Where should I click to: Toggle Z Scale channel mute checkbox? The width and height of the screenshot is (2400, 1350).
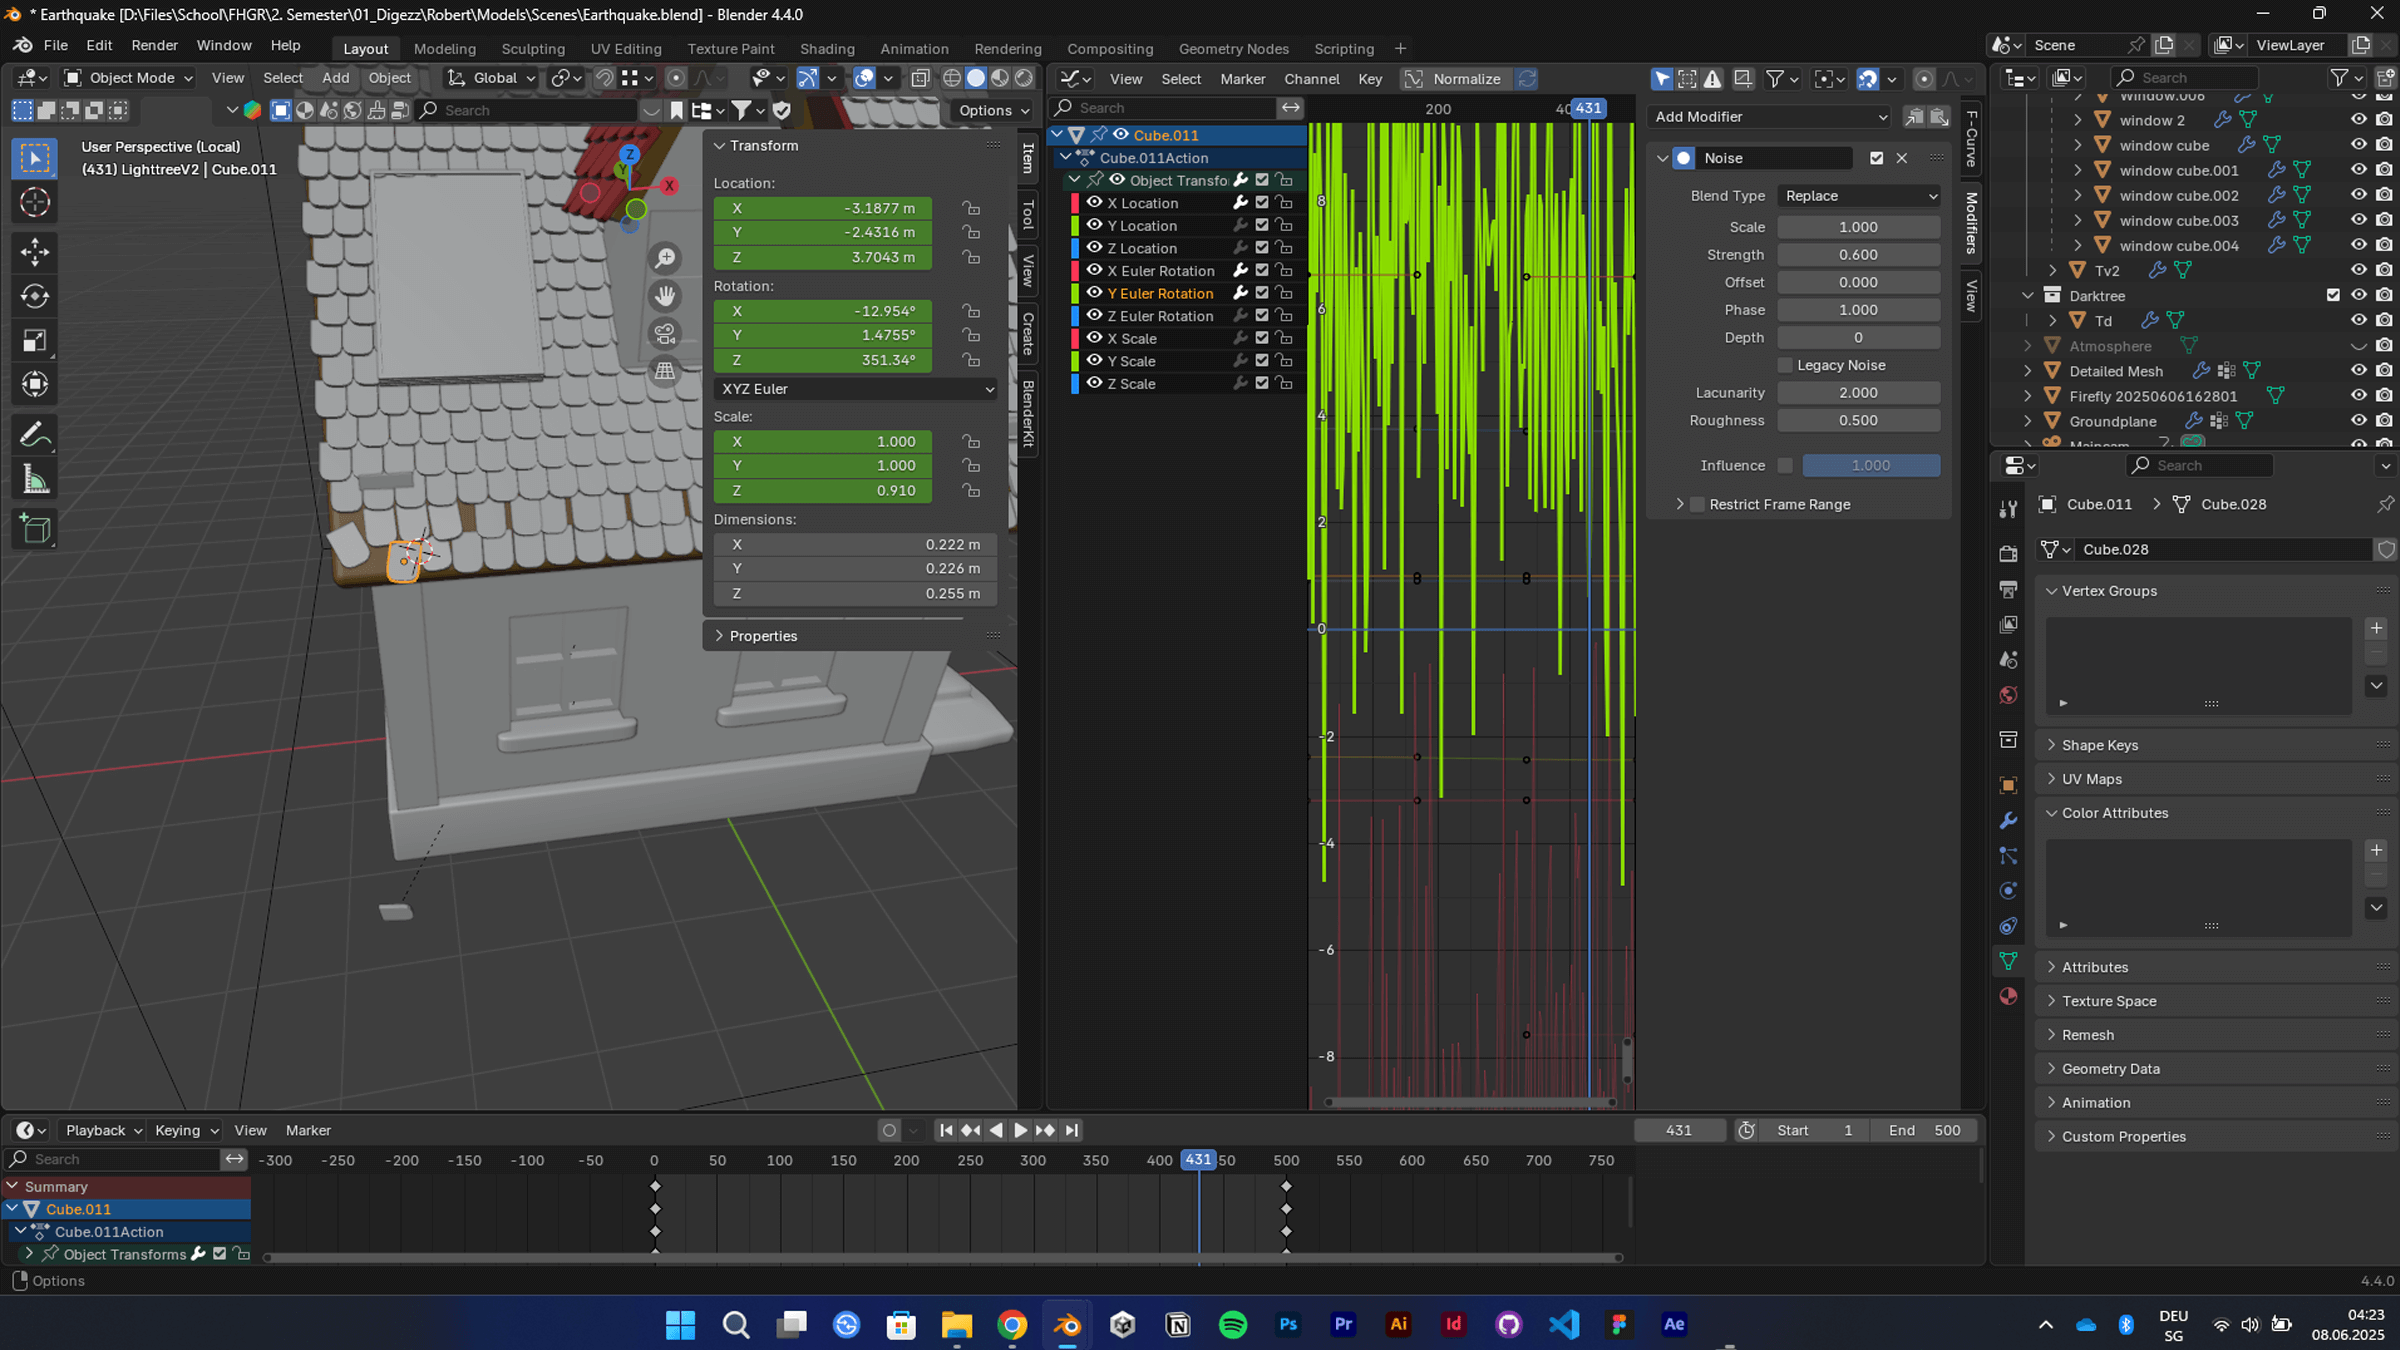coord(1262,383)
